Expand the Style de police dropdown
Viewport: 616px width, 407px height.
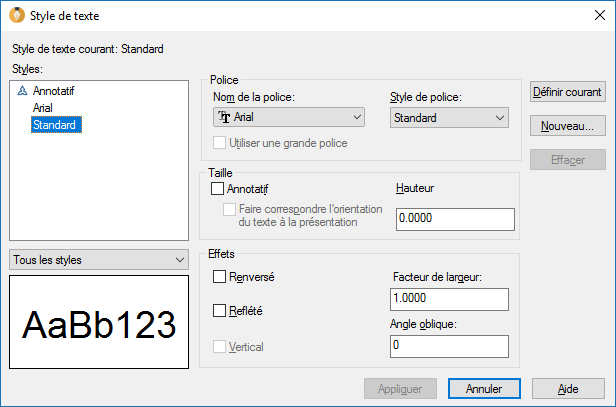450,118
